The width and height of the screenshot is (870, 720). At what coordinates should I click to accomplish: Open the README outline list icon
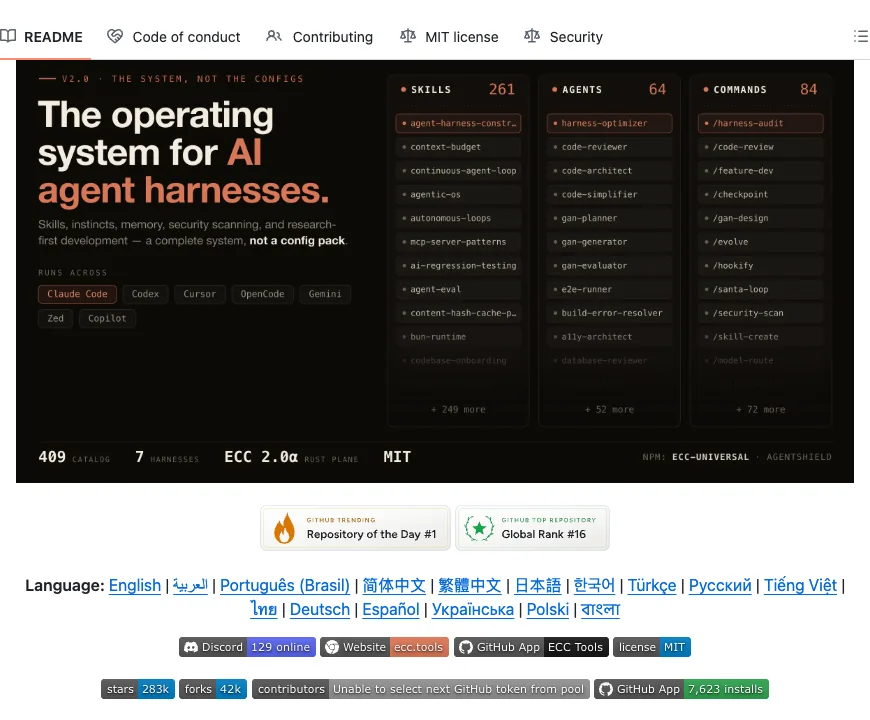[861, 37]
